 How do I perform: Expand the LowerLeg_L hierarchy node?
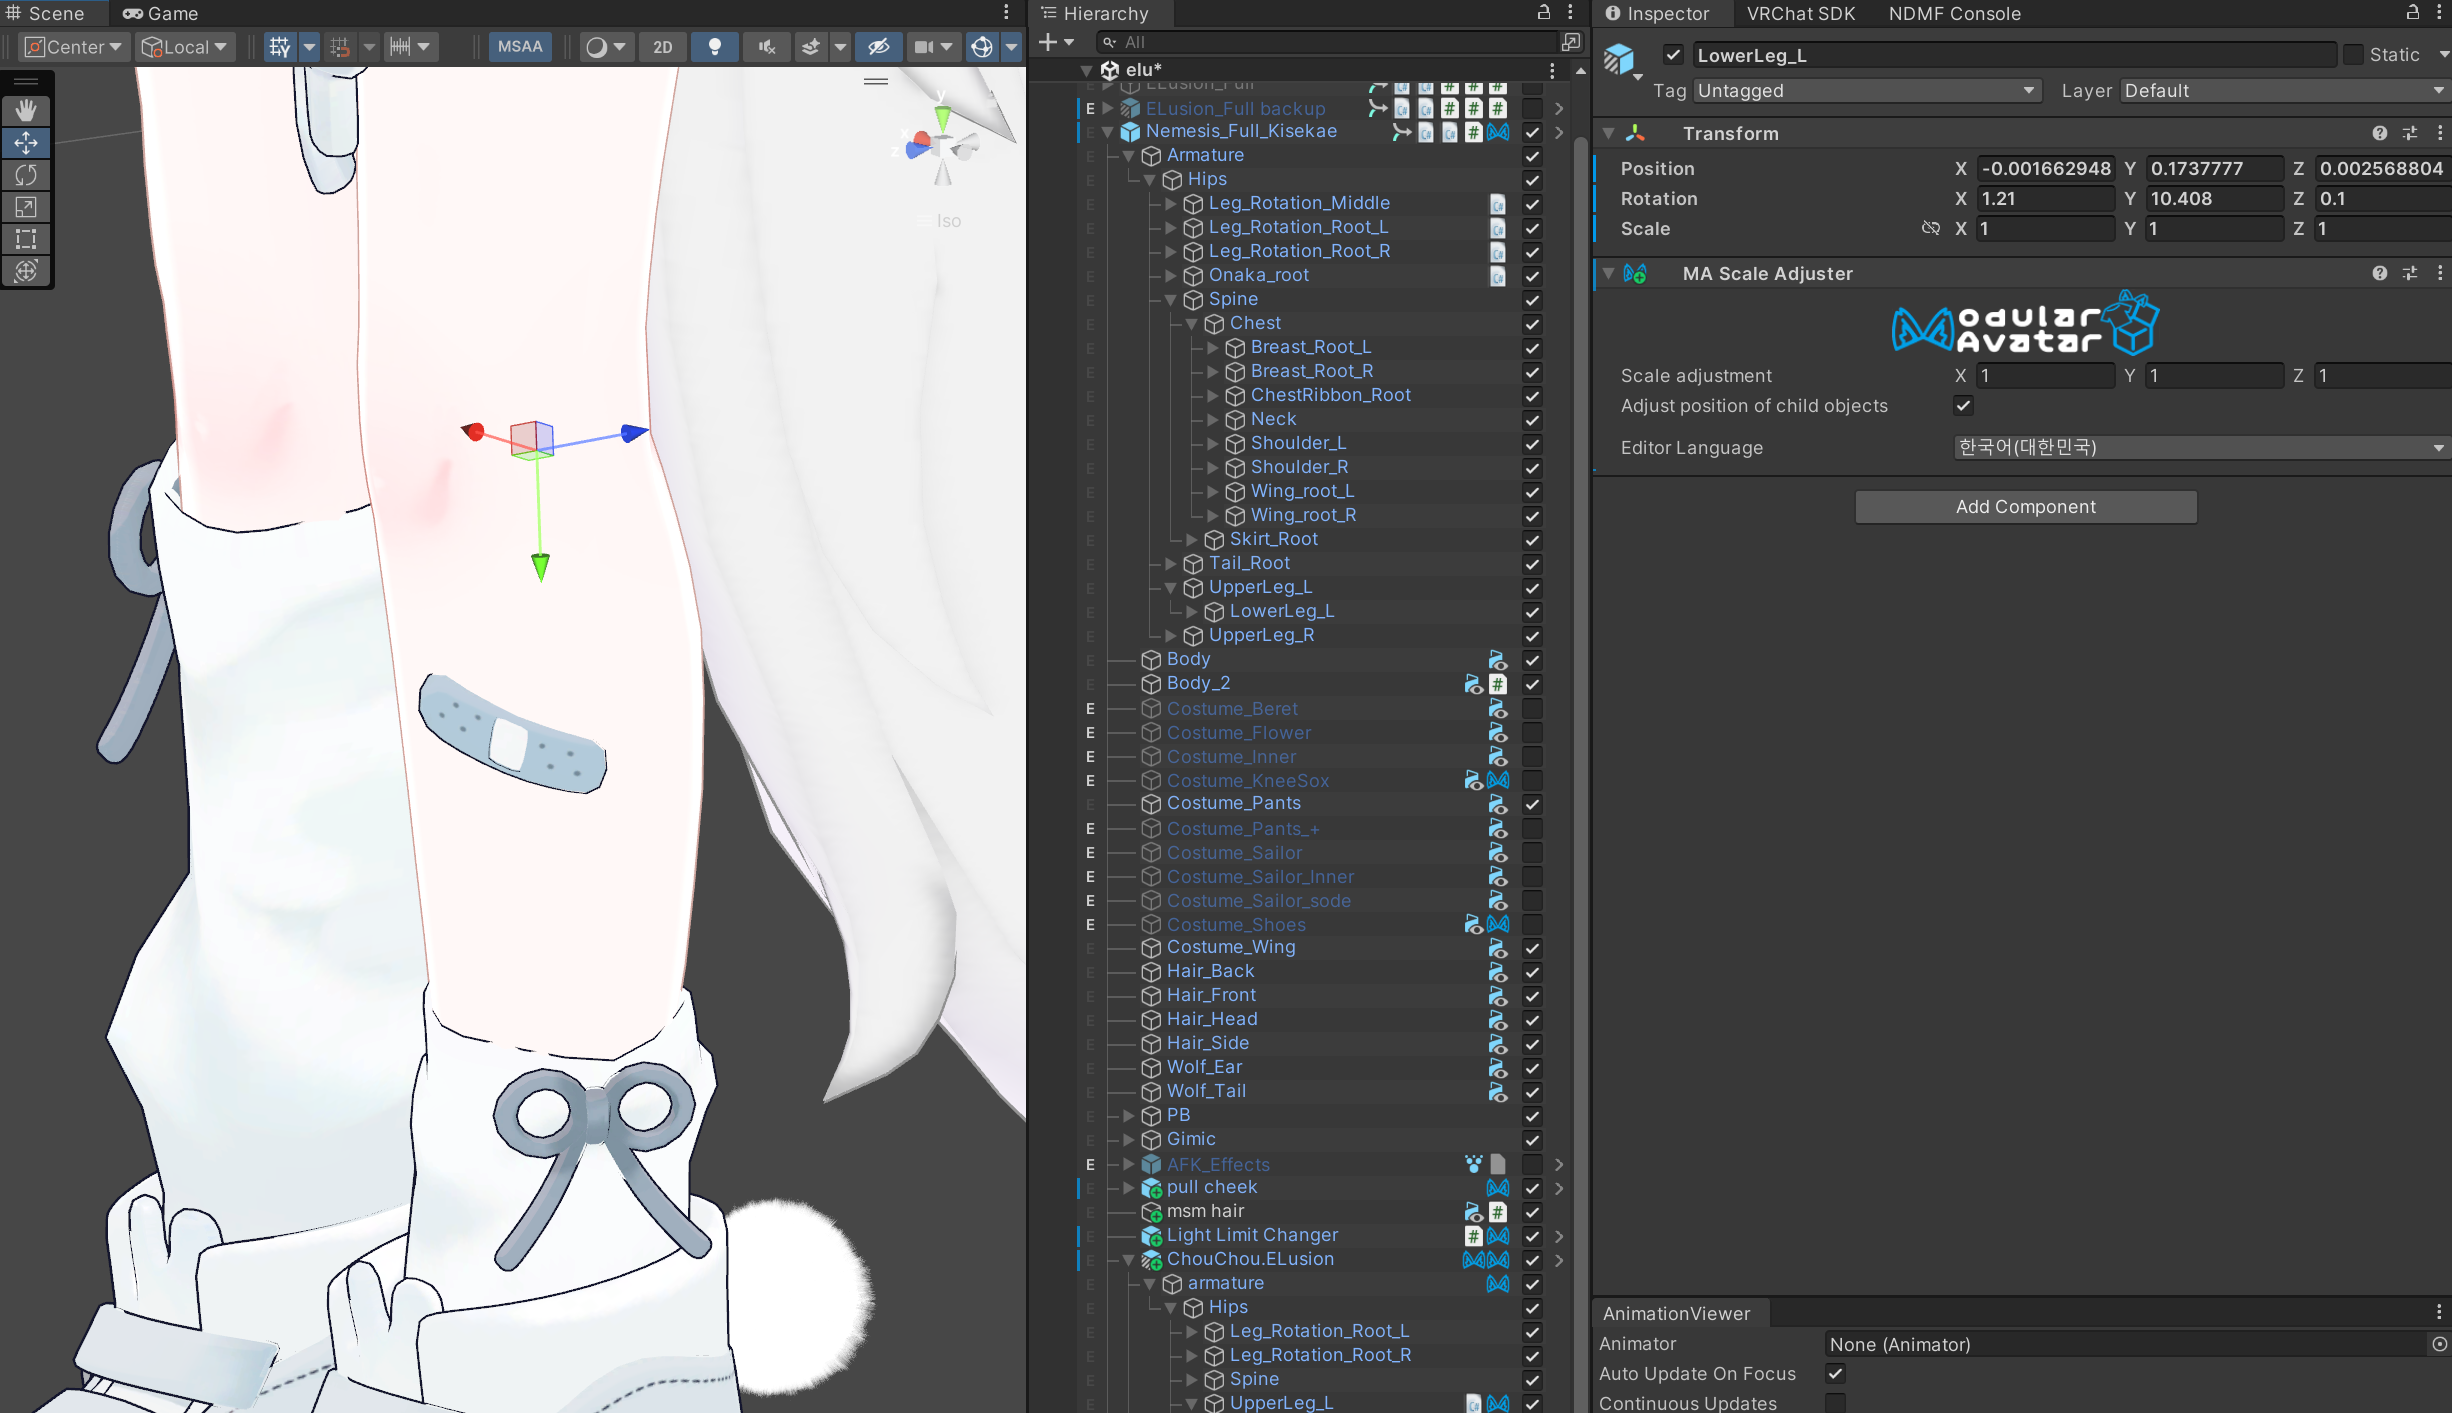click(x=1192, y=611)
